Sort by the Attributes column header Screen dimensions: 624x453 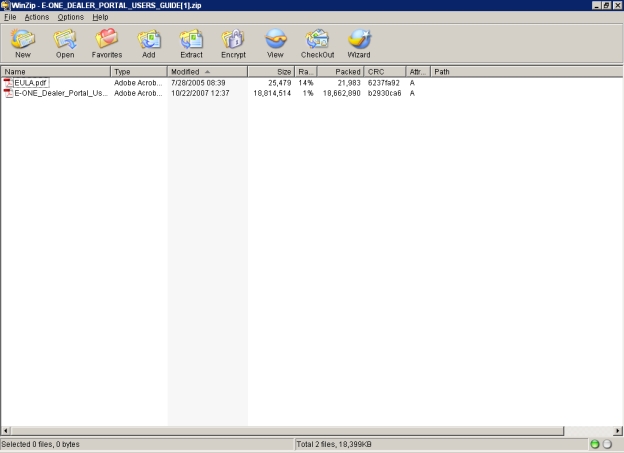click(x=418, y=72)
